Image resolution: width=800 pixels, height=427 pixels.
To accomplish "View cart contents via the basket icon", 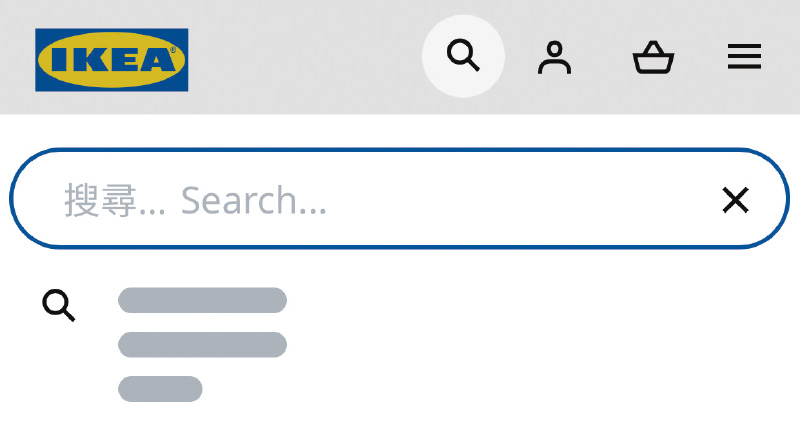I will [x=654, y=57].
